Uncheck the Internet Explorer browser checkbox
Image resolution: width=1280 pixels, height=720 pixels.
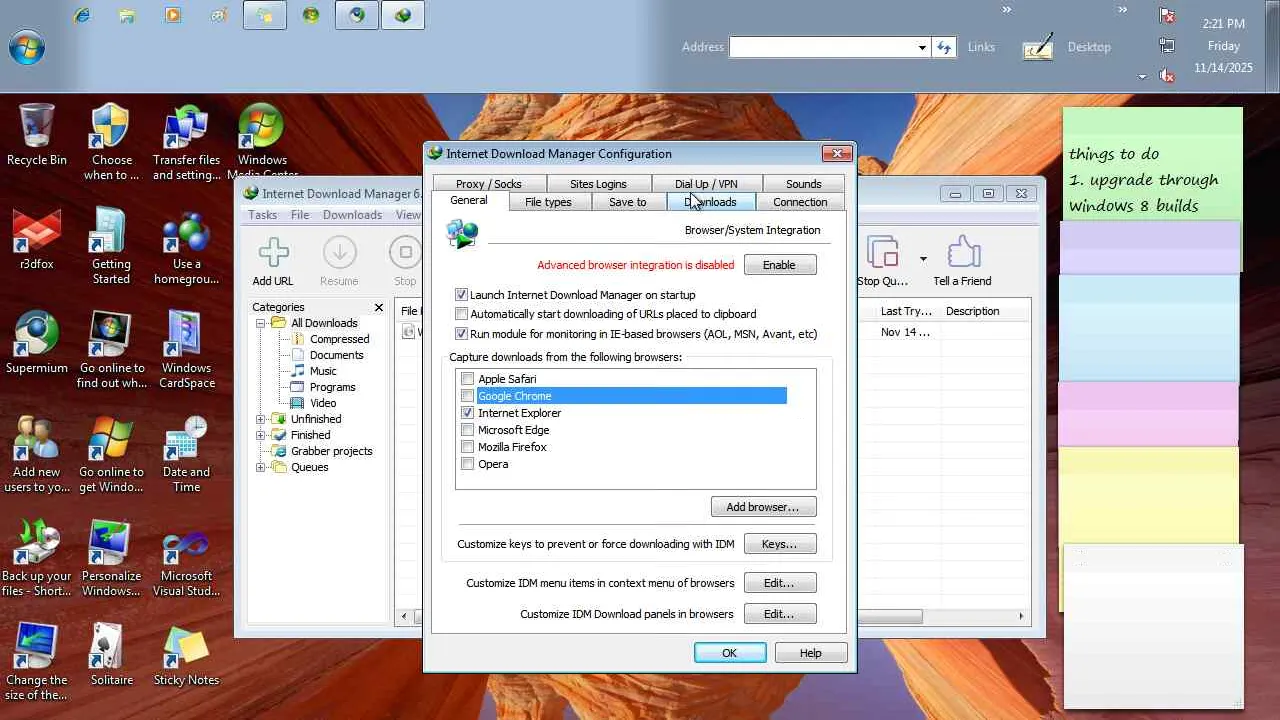point(467,413)
